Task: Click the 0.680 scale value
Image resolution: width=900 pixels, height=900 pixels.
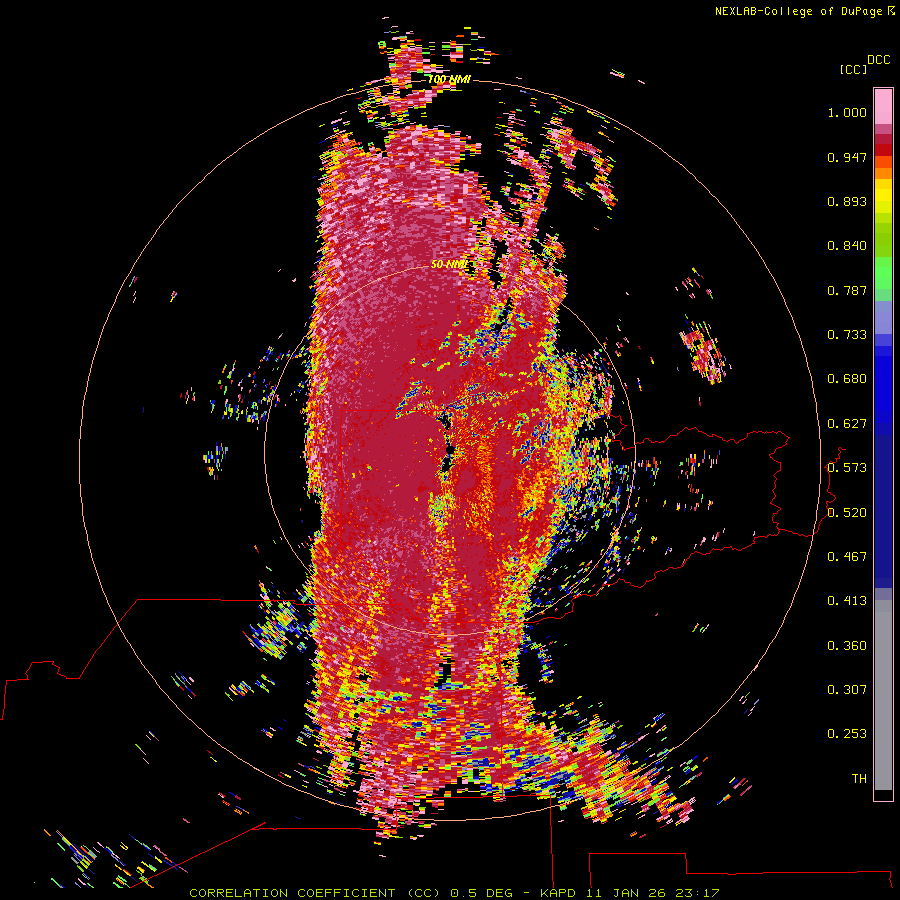Action: click(847, 379)
